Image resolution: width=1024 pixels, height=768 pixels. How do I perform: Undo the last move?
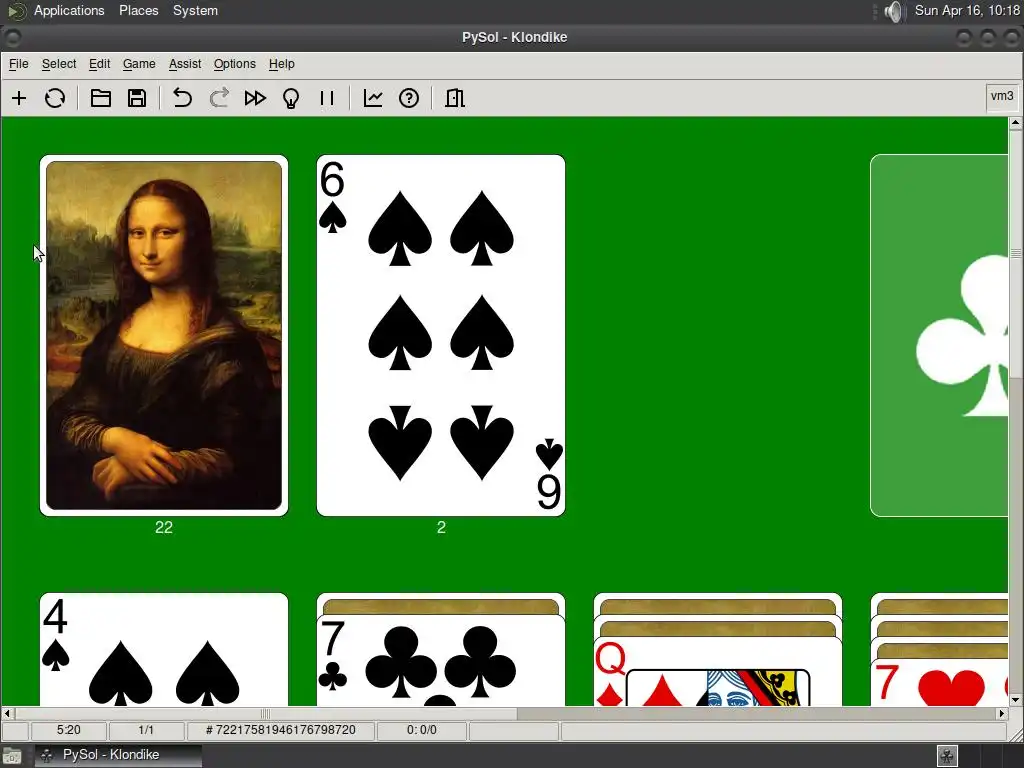pos(182,98)
